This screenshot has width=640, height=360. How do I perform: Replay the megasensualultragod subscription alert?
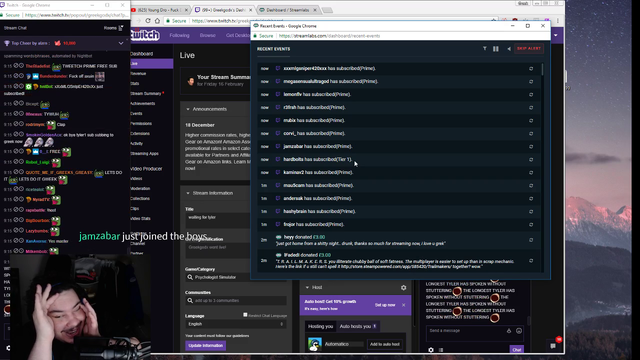point(531,82)
